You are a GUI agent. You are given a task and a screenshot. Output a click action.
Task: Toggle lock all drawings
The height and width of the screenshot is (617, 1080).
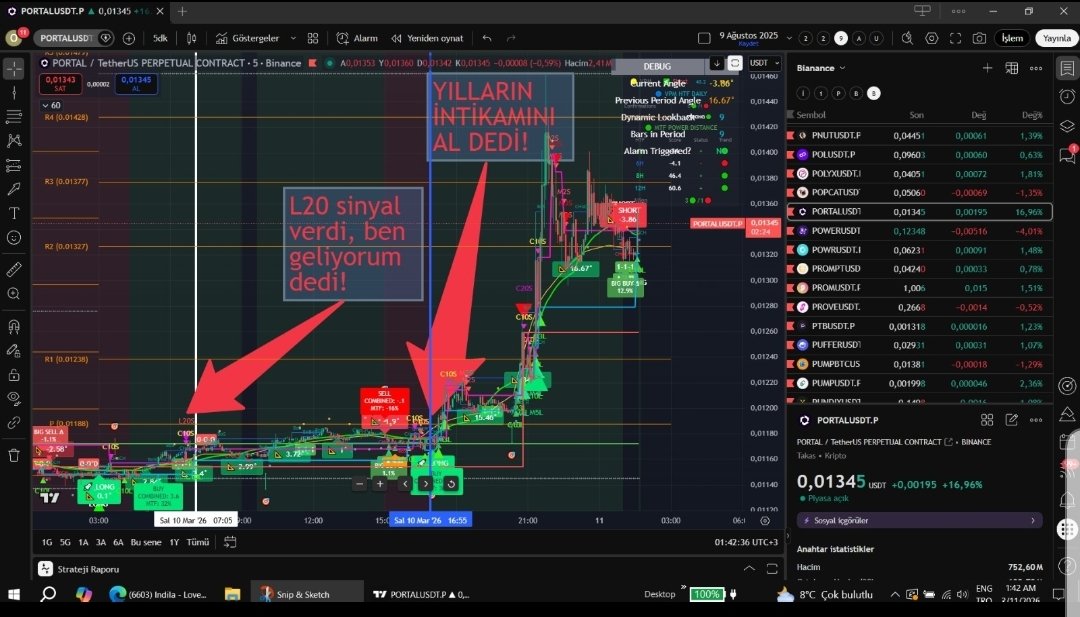(x=14, y=375)
